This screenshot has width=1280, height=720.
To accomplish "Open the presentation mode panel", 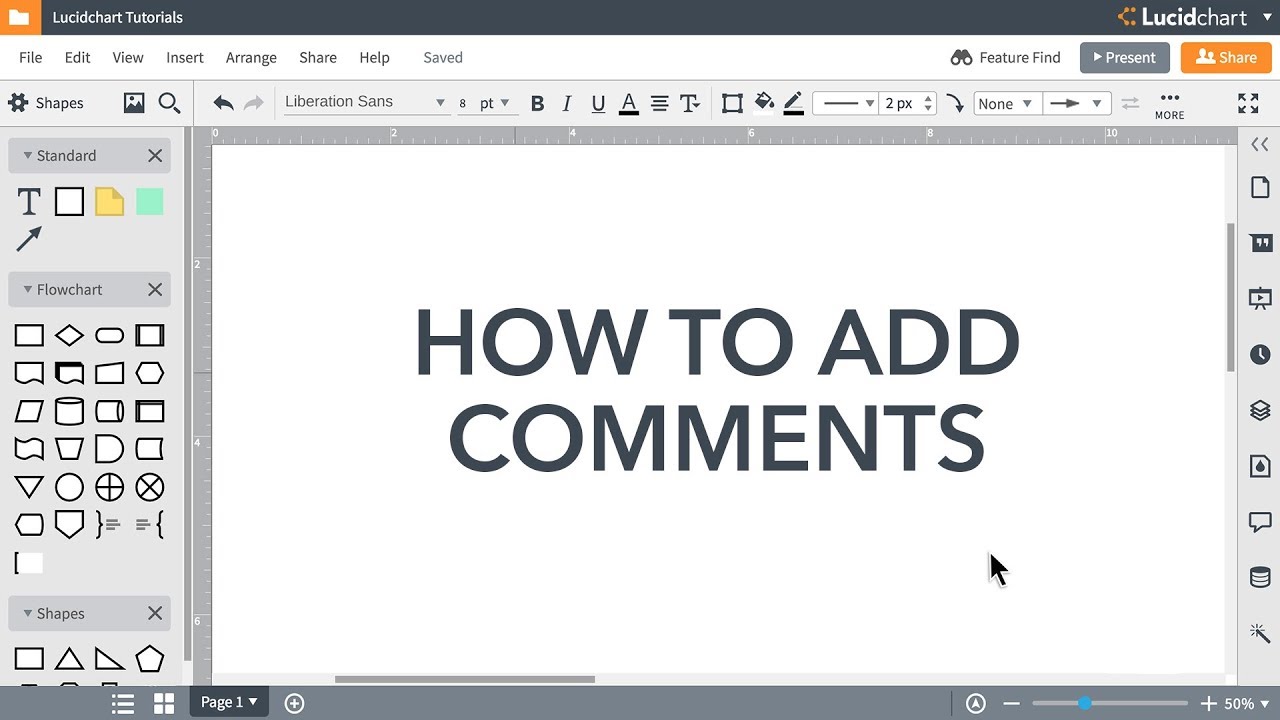I will pyautogui.click(x=1259, y=298).
